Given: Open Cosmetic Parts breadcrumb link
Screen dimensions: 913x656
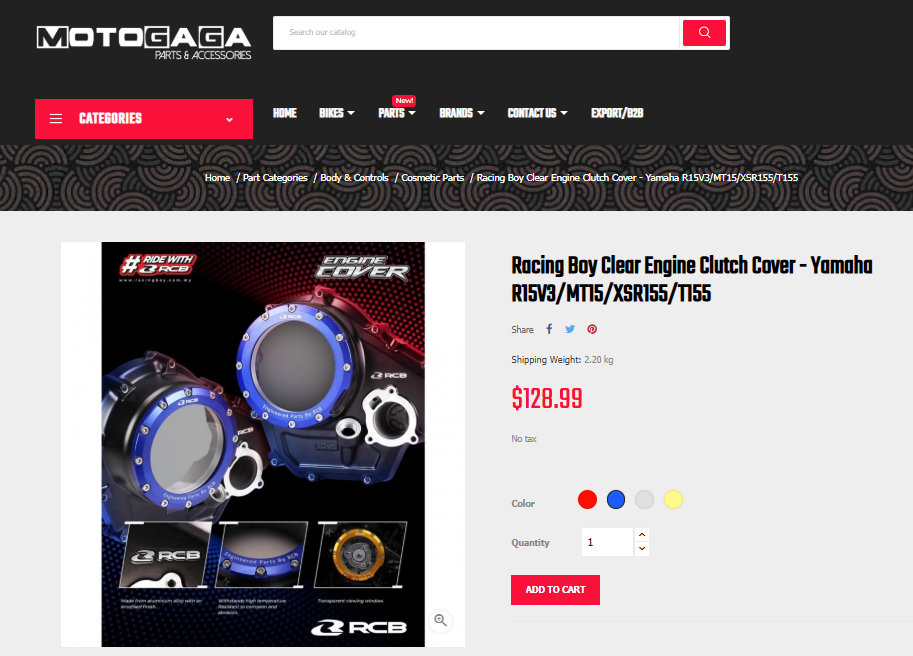Looking at the screenshot, I should tap(433, 178).
